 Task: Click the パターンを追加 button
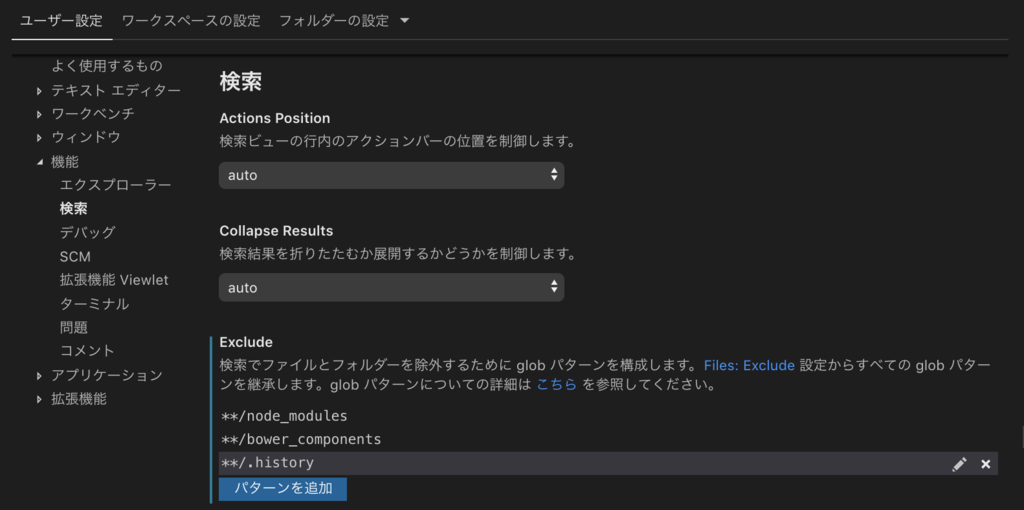(x=283, y=488)
